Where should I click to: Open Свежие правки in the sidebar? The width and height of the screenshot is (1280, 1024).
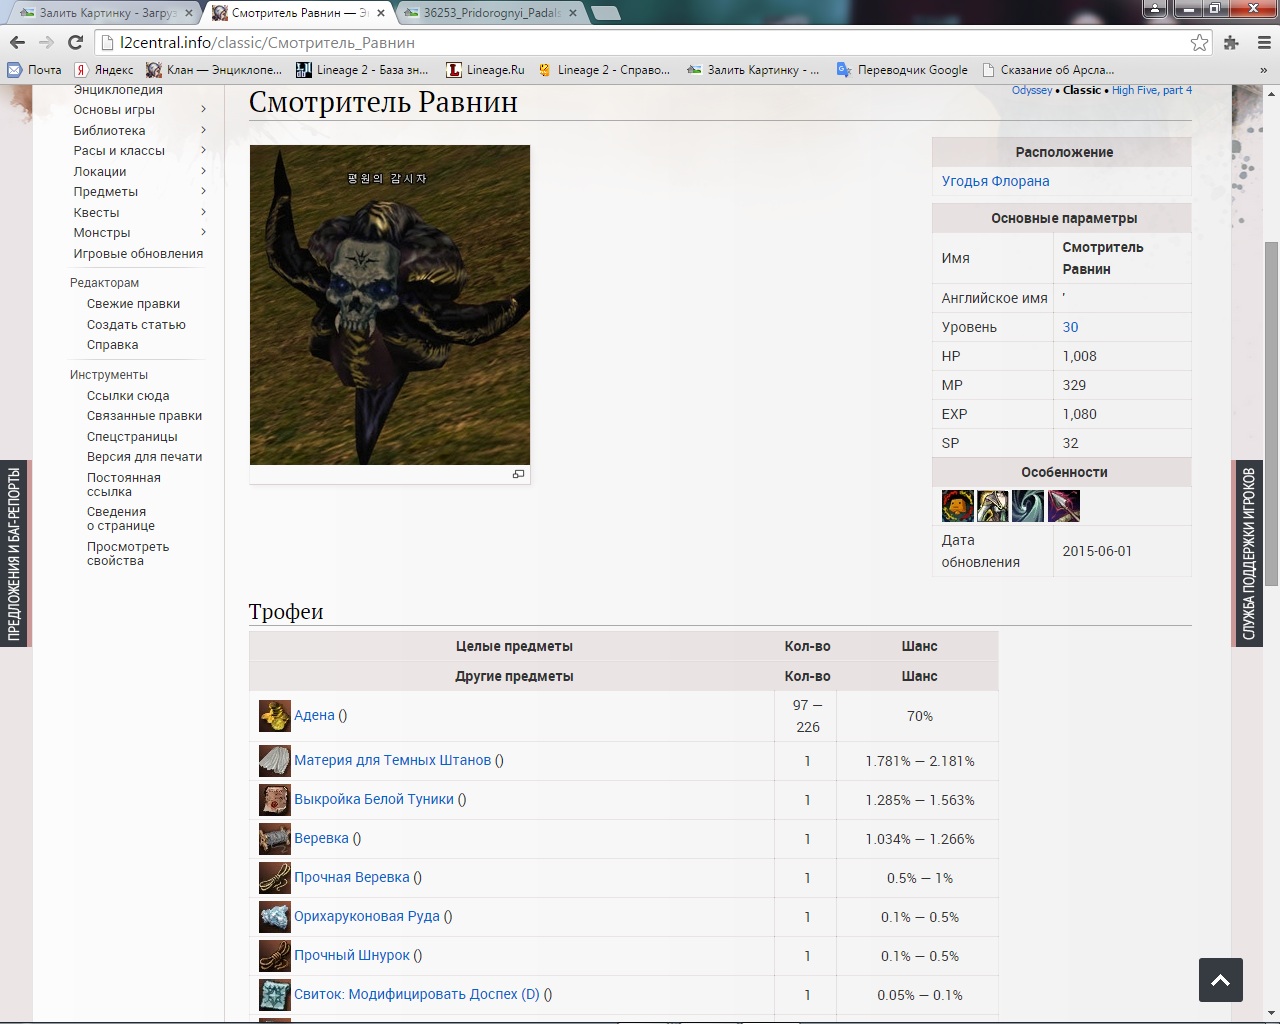[133, 304]
